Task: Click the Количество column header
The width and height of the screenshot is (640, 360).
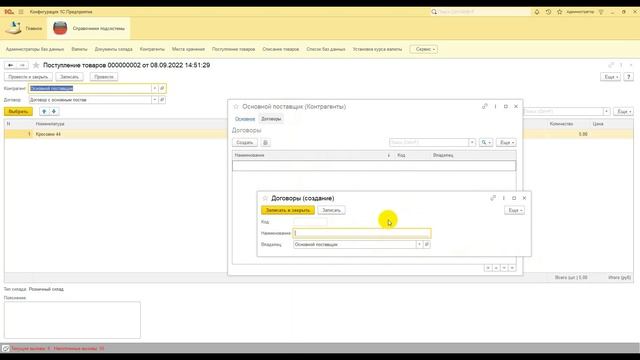Action: (x=561, y=124)
